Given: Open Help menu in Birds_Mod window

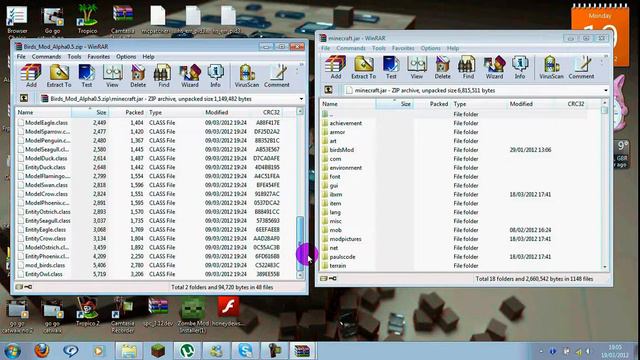Looking at the screenshot, I should click(x=148, y=56).
